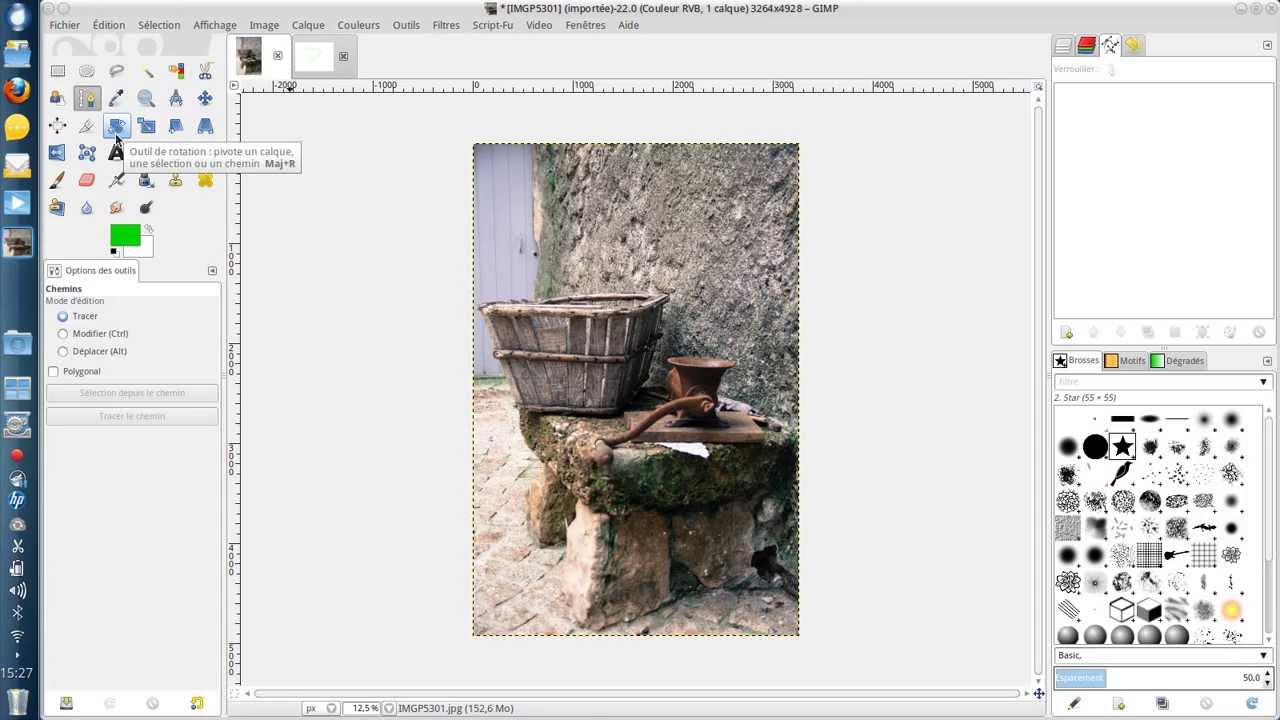The image size is (1280, 720).
Task: Select the Airbrush tool
Action: coord(117,180)
